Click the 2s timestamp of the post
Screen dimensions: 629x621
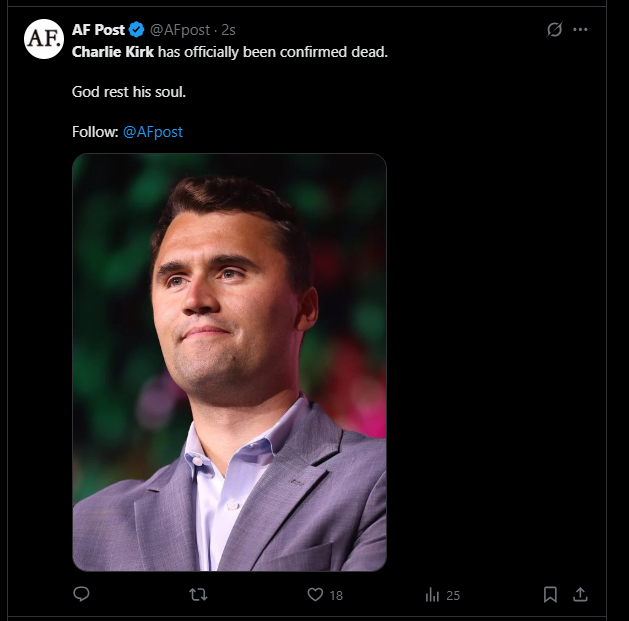[x=228, y=31]
